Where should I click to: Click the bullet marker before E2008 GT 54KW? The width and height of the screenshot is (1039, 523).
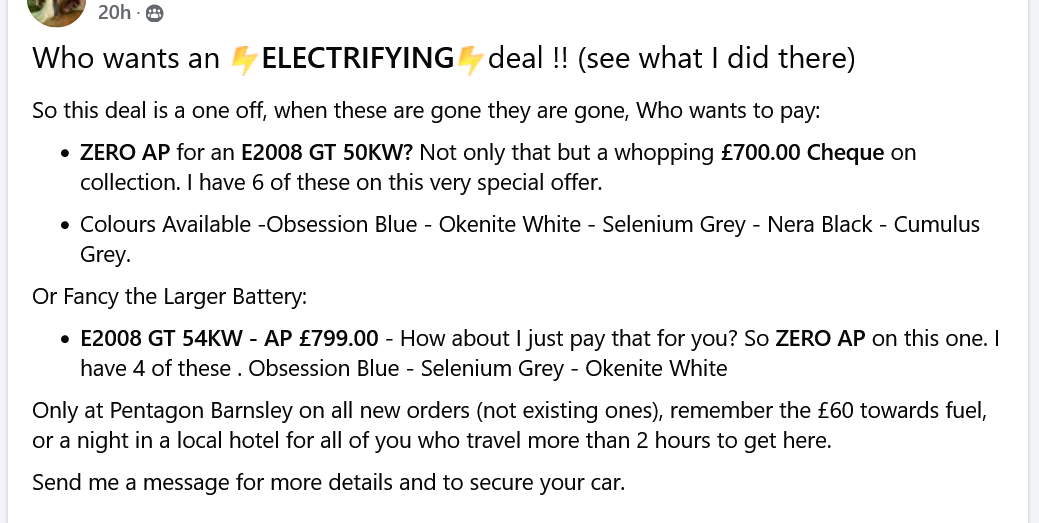66,339
